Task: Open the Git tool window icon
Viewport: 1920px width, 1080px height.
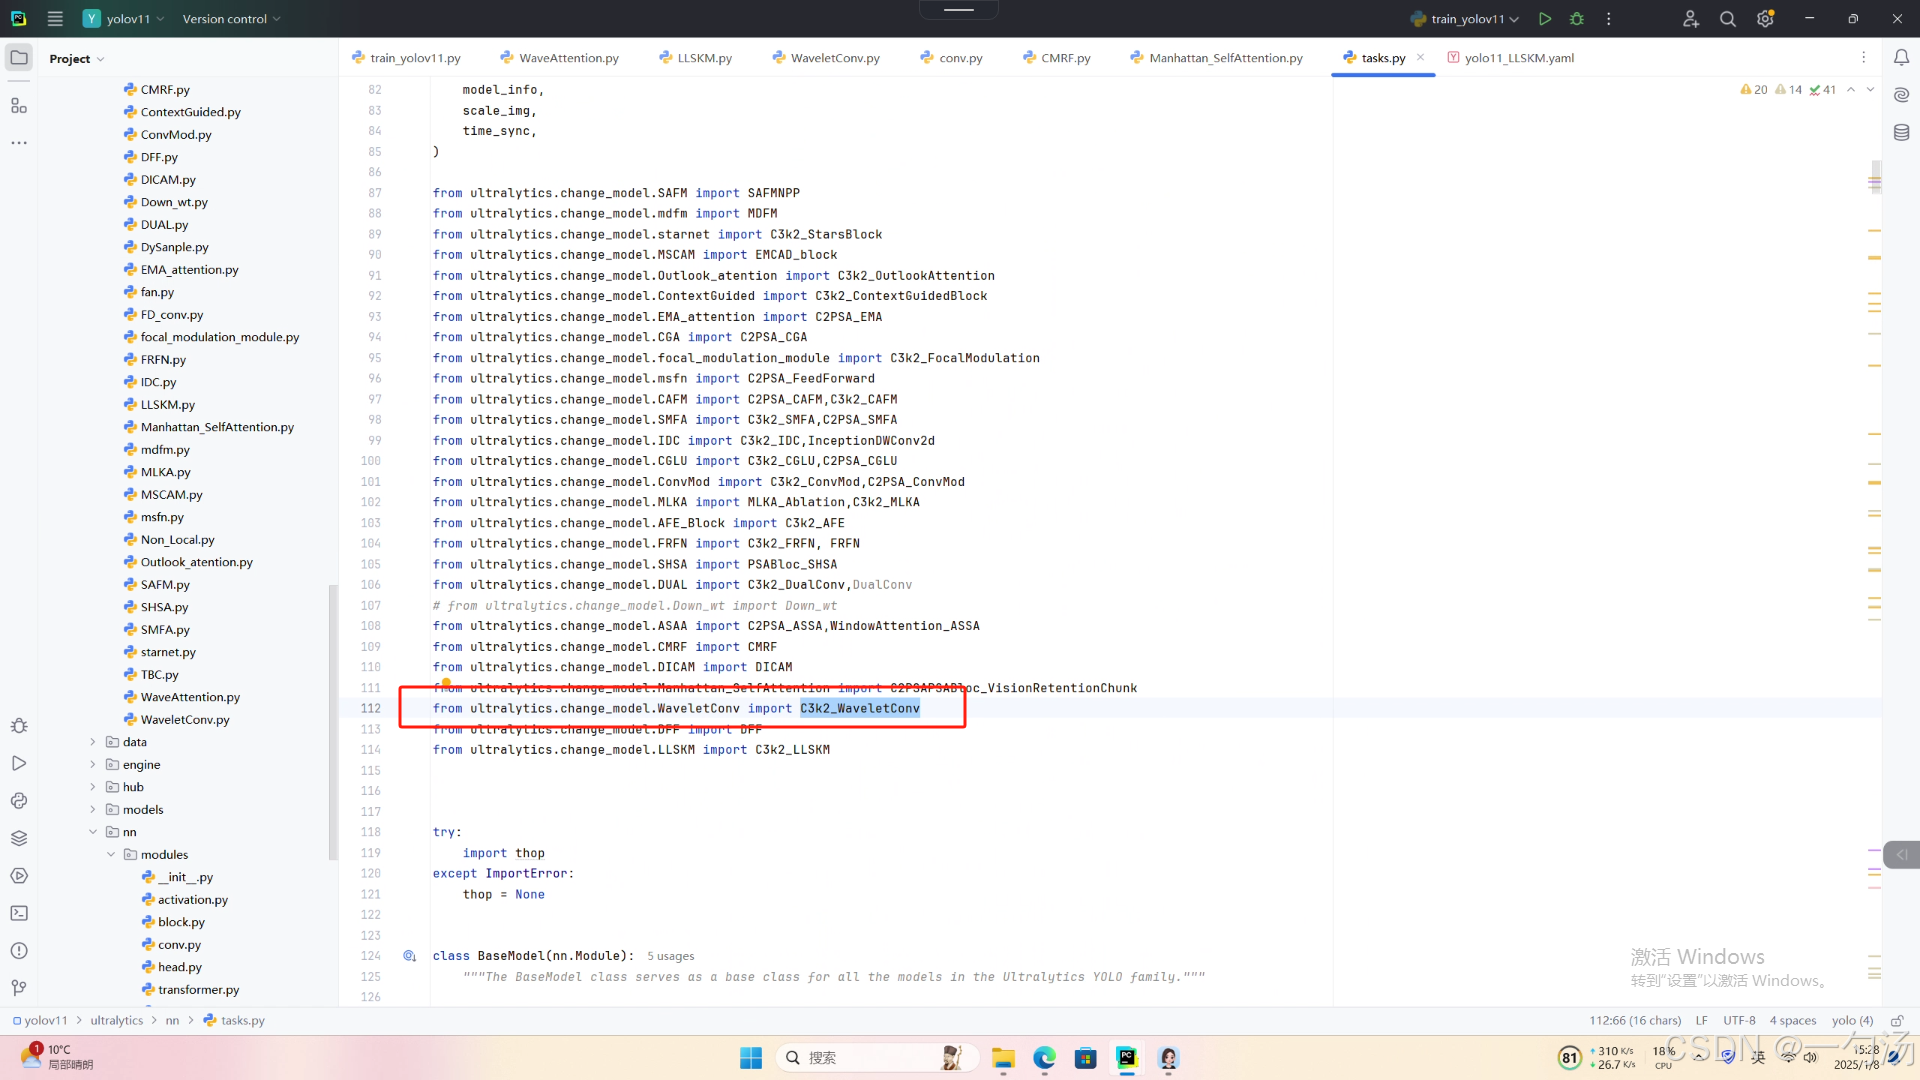Action: [x=19, y=988]
